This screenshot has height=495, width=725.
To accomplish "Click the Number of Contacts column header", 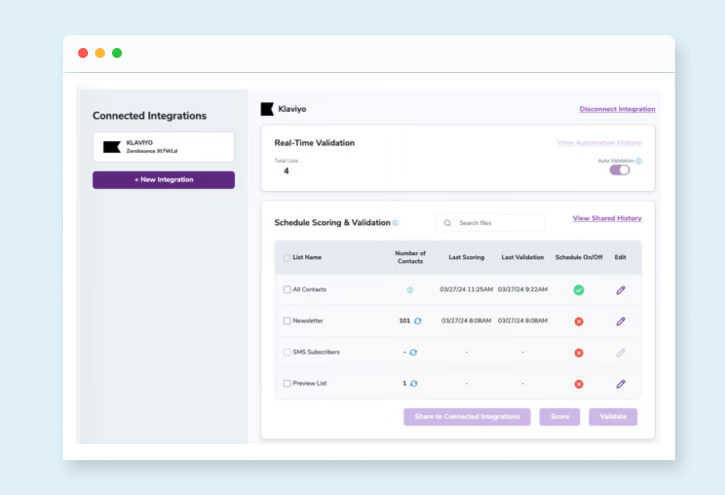I will (x=410, y=257).
